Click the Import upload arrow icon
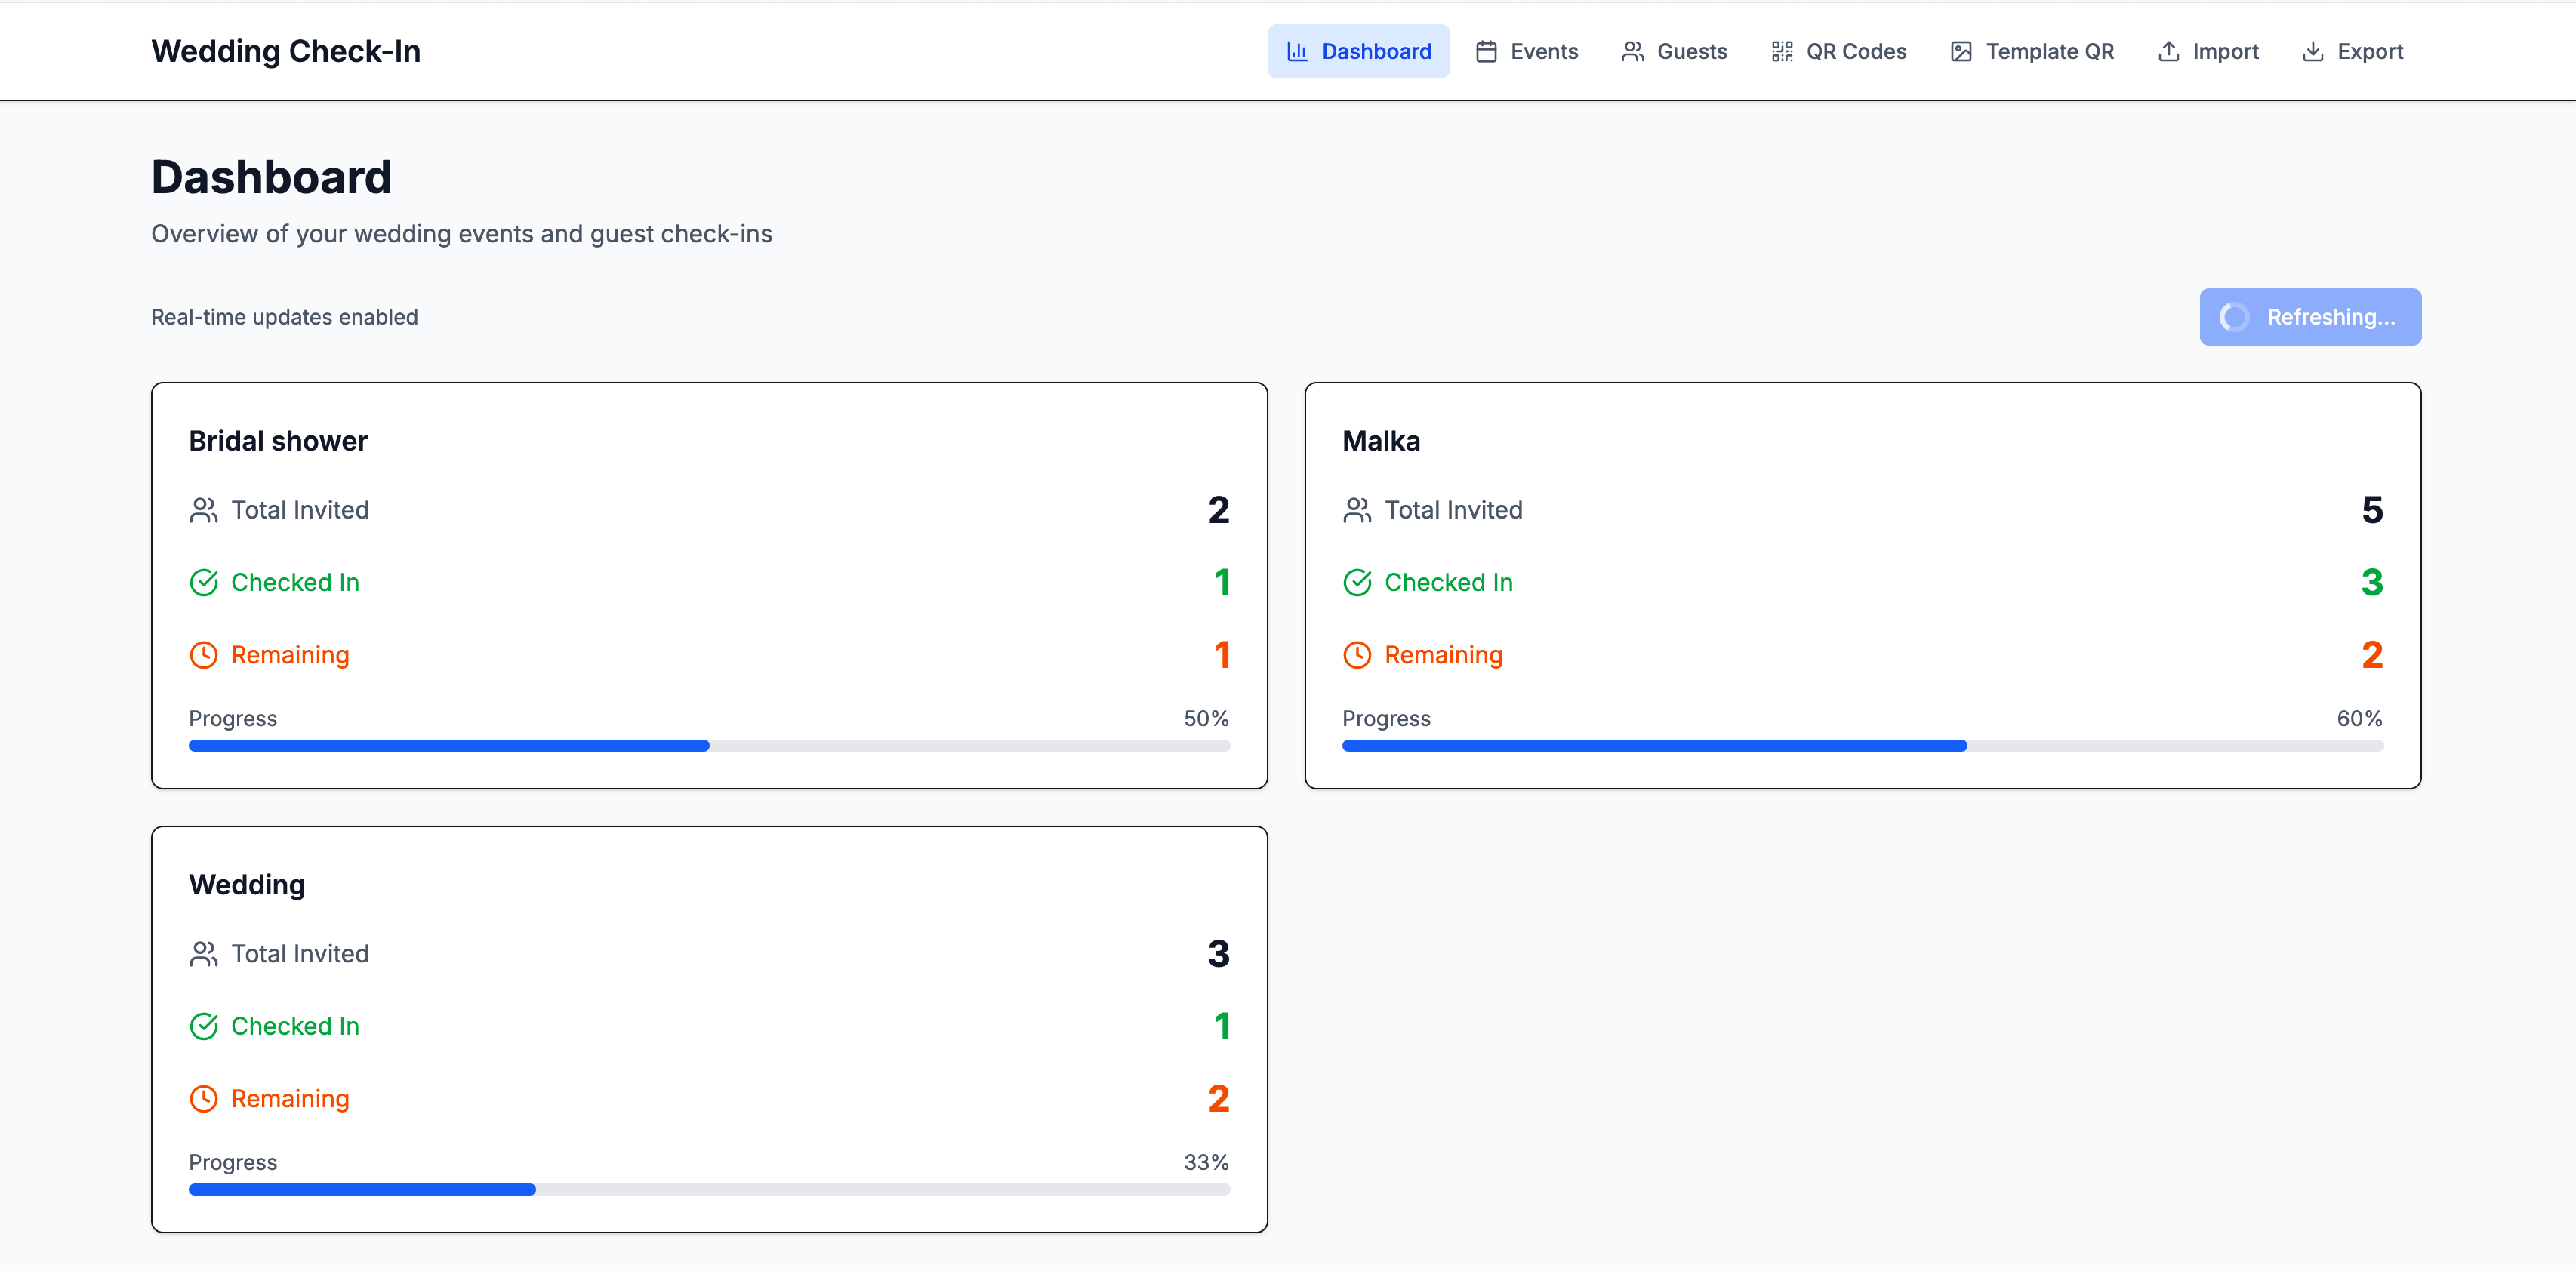 [x=2168, y=51]
